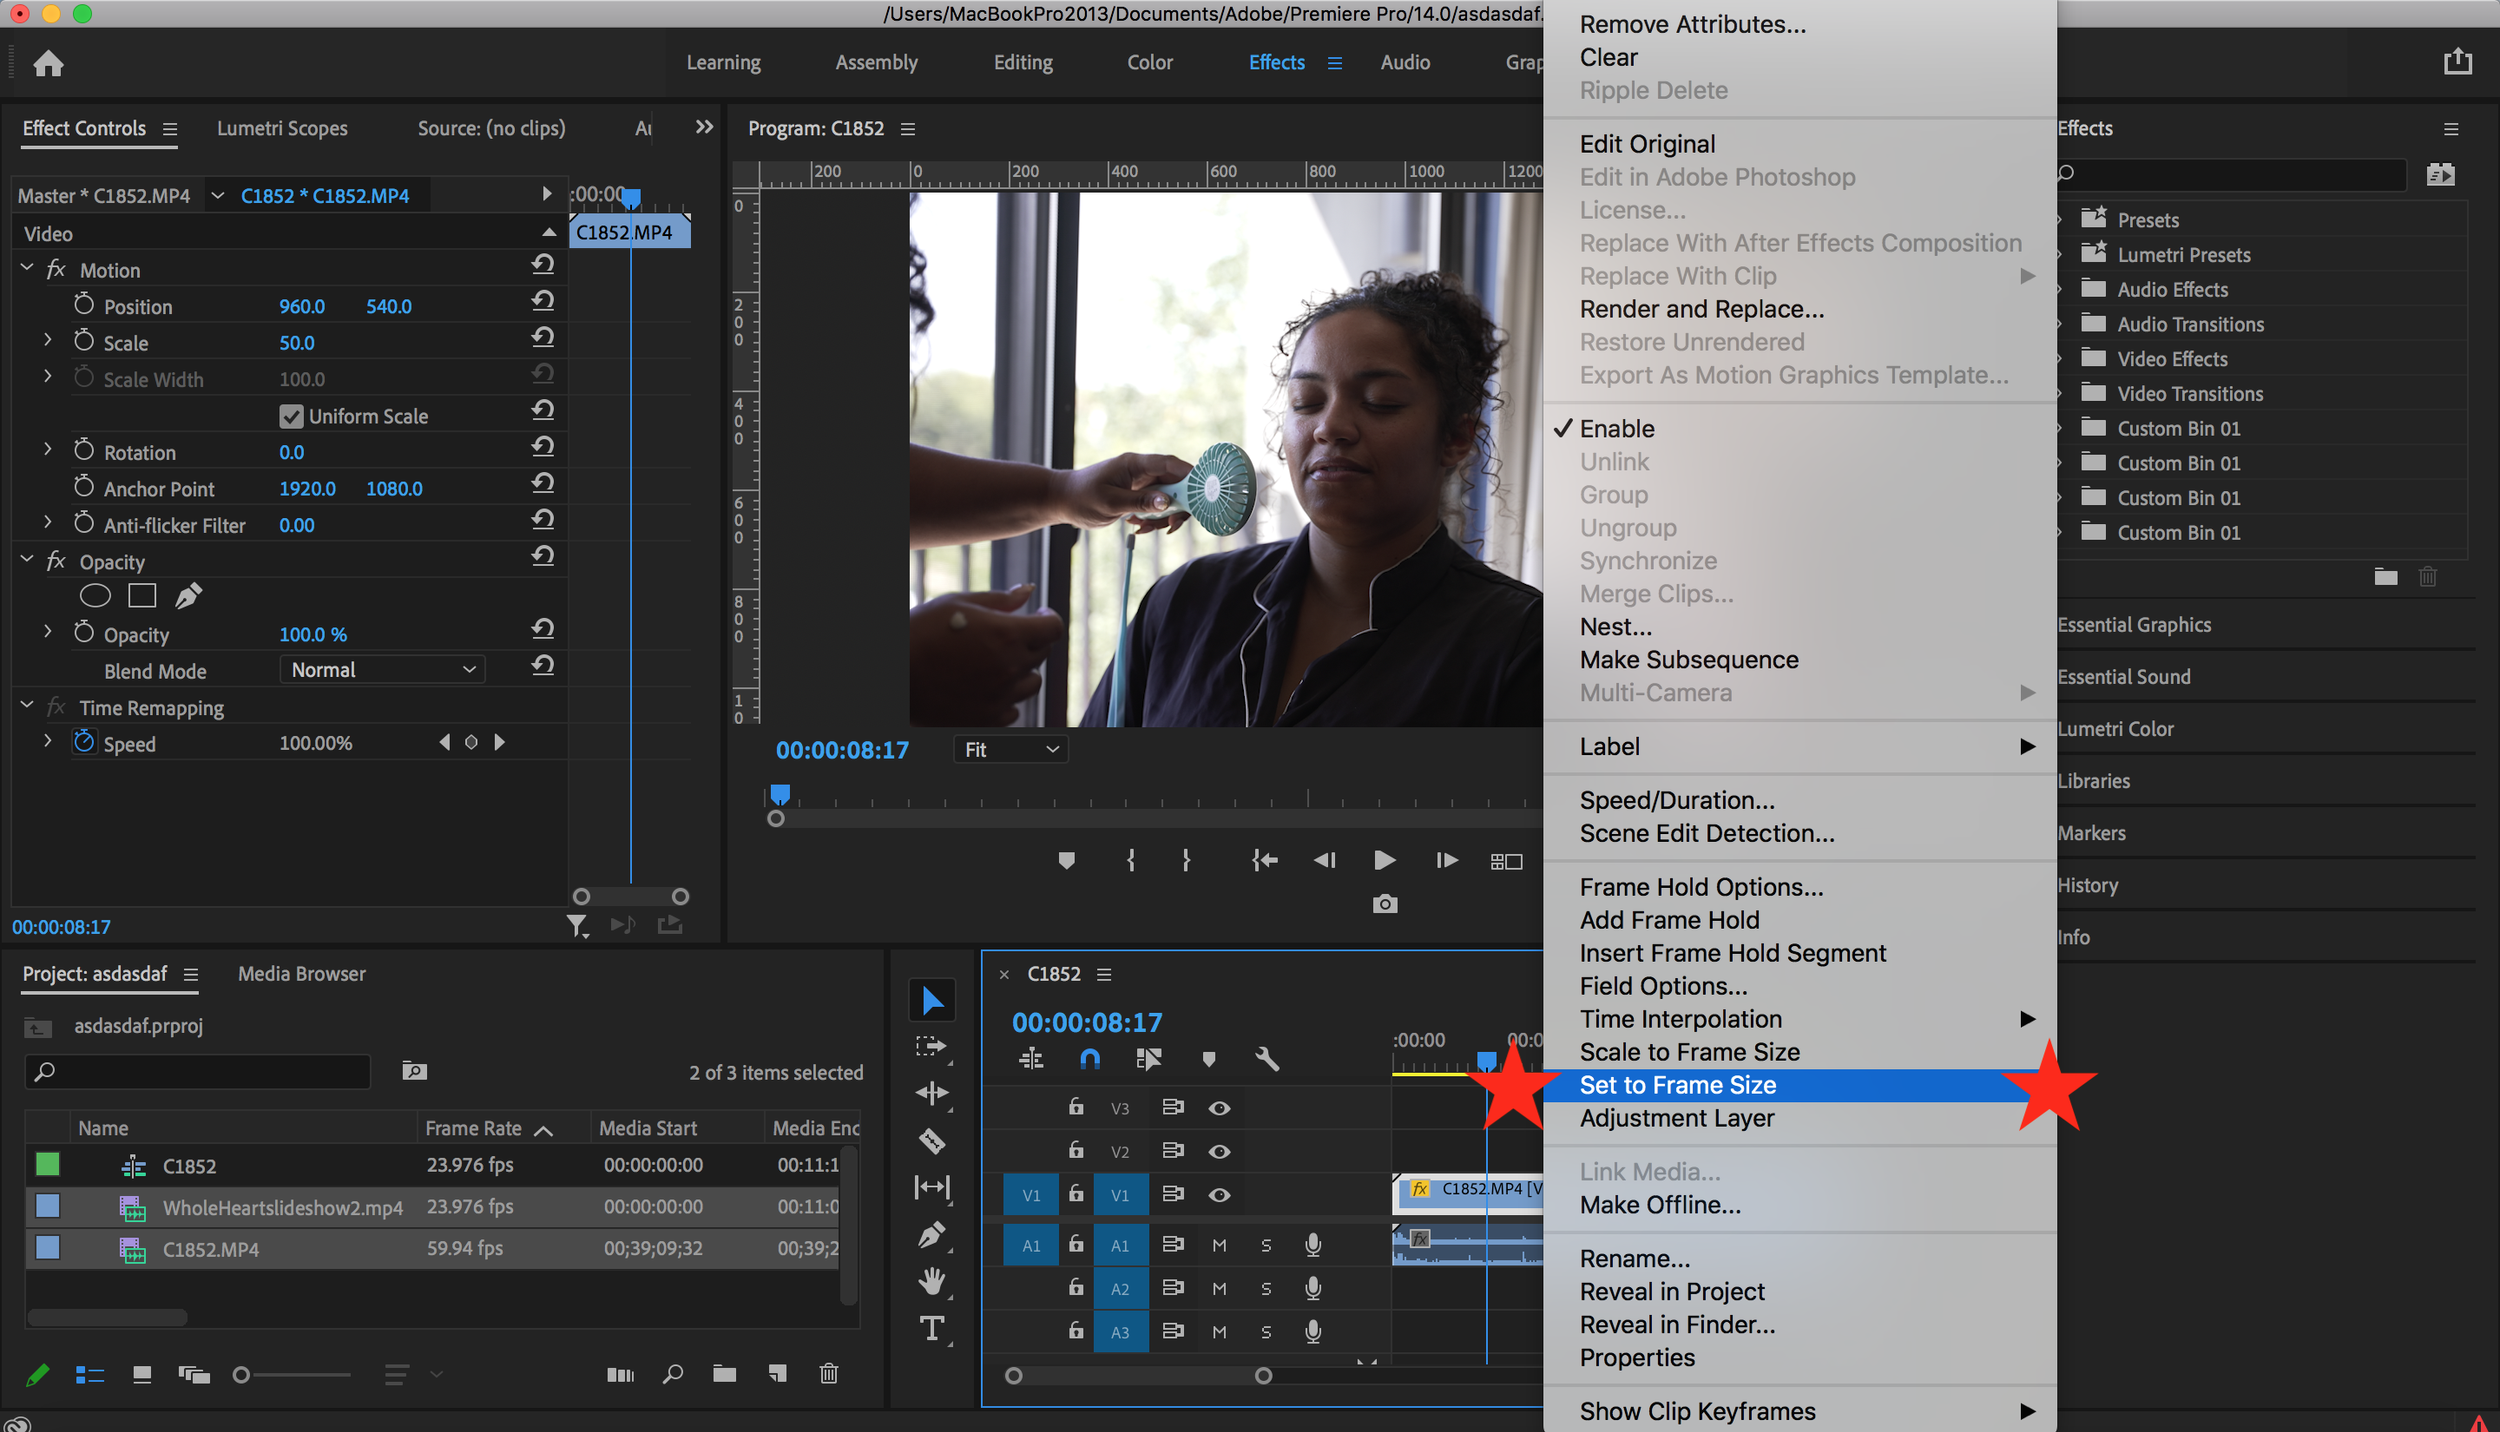Collapse the Motion effect section
Image resolution: width=2500 pixels, height=1432 pixels.
click(x=27, y=269)
